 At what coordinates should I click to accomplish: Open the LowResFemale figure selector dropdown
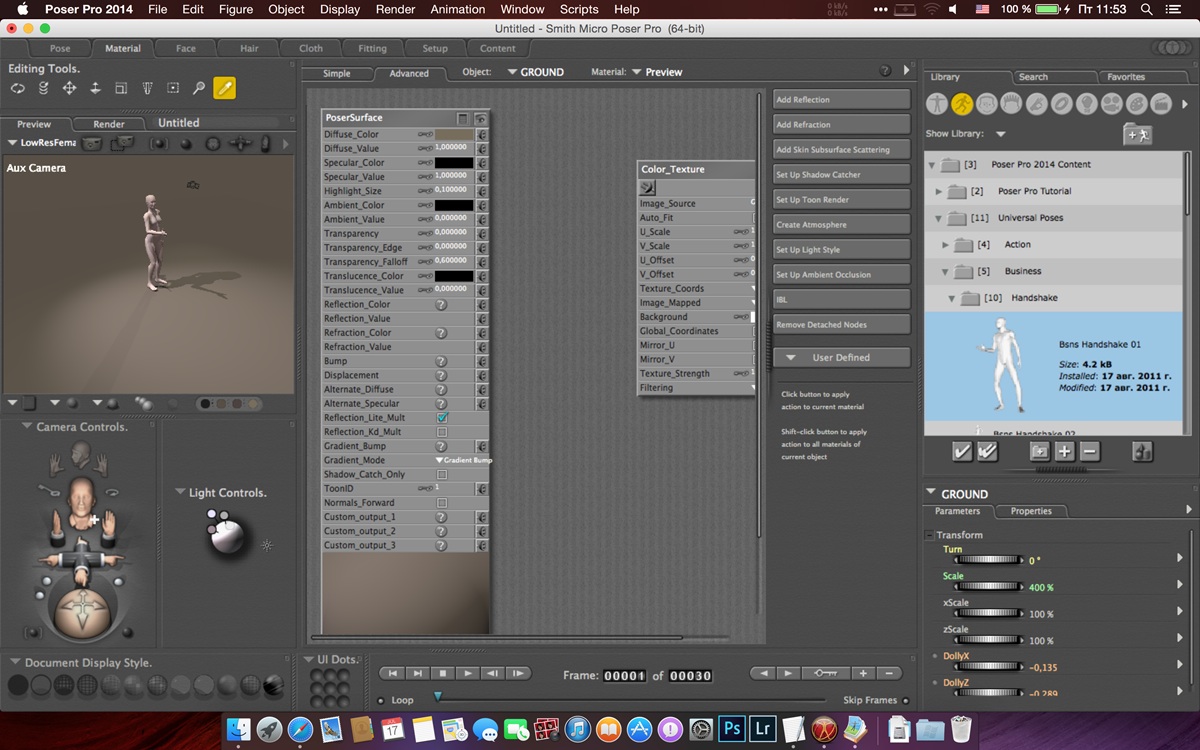click(x=41, y=143)
